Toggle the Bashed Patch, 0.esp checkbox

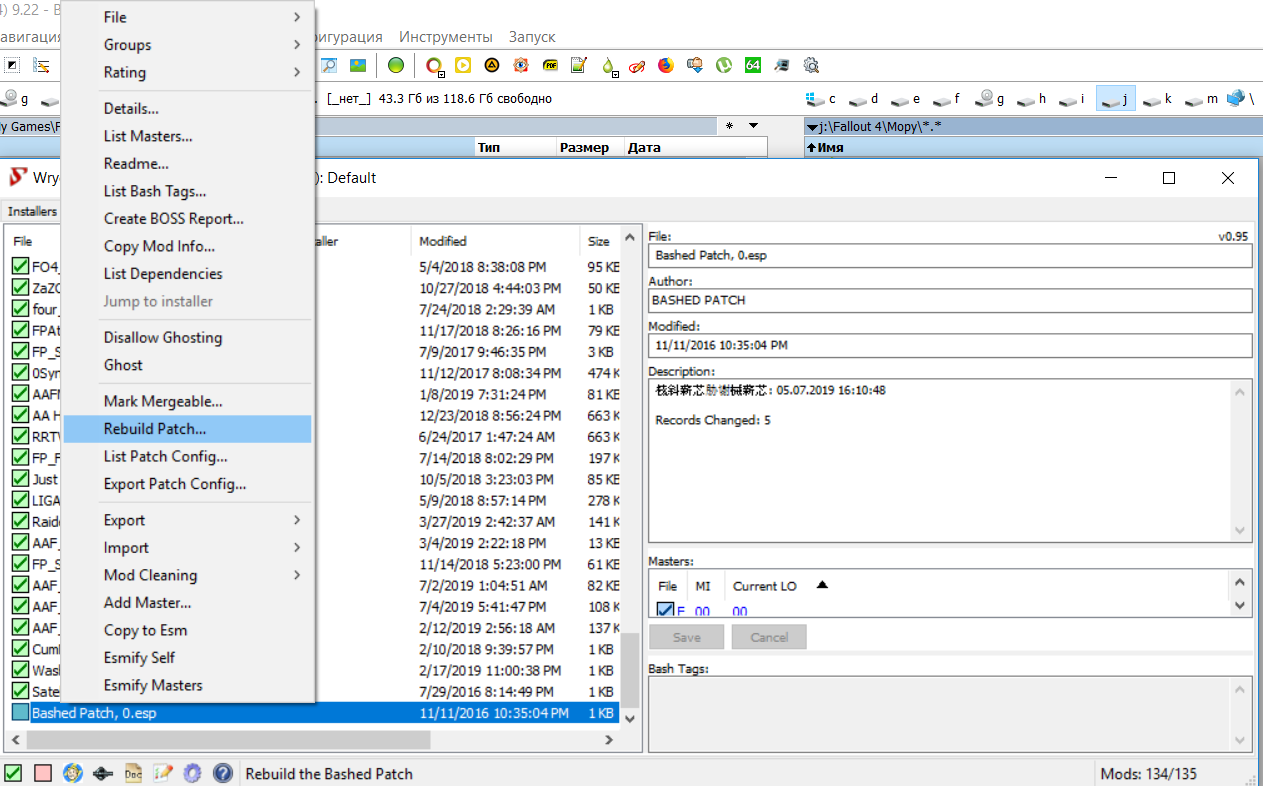click(x=20, y=713)
